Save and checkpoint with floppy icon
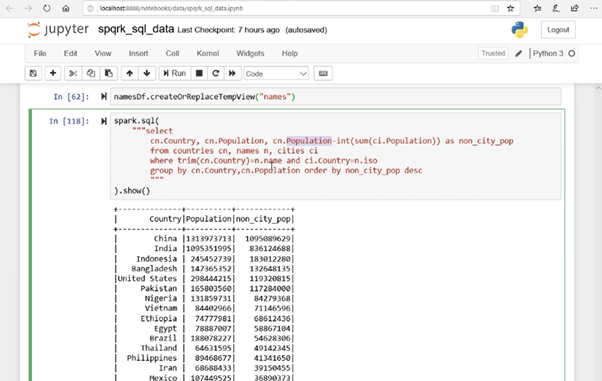This screenshot has height=381, width=602. (x=33, y=73)
